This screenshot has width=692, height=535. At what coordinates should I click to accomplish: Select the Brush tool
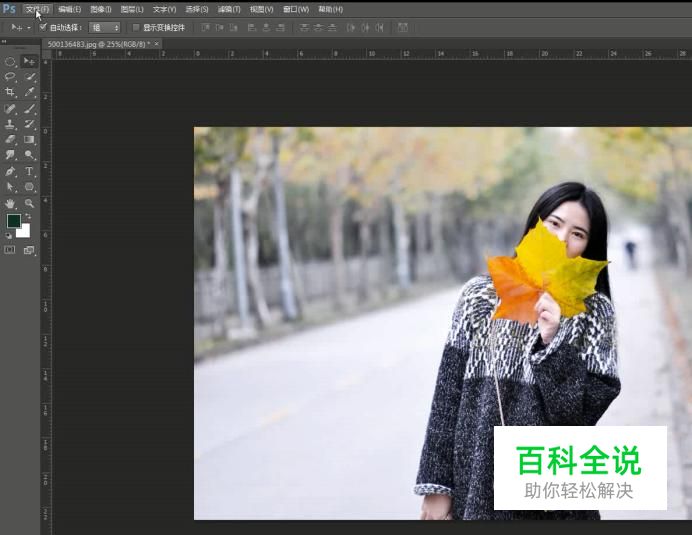pos(29,108)
